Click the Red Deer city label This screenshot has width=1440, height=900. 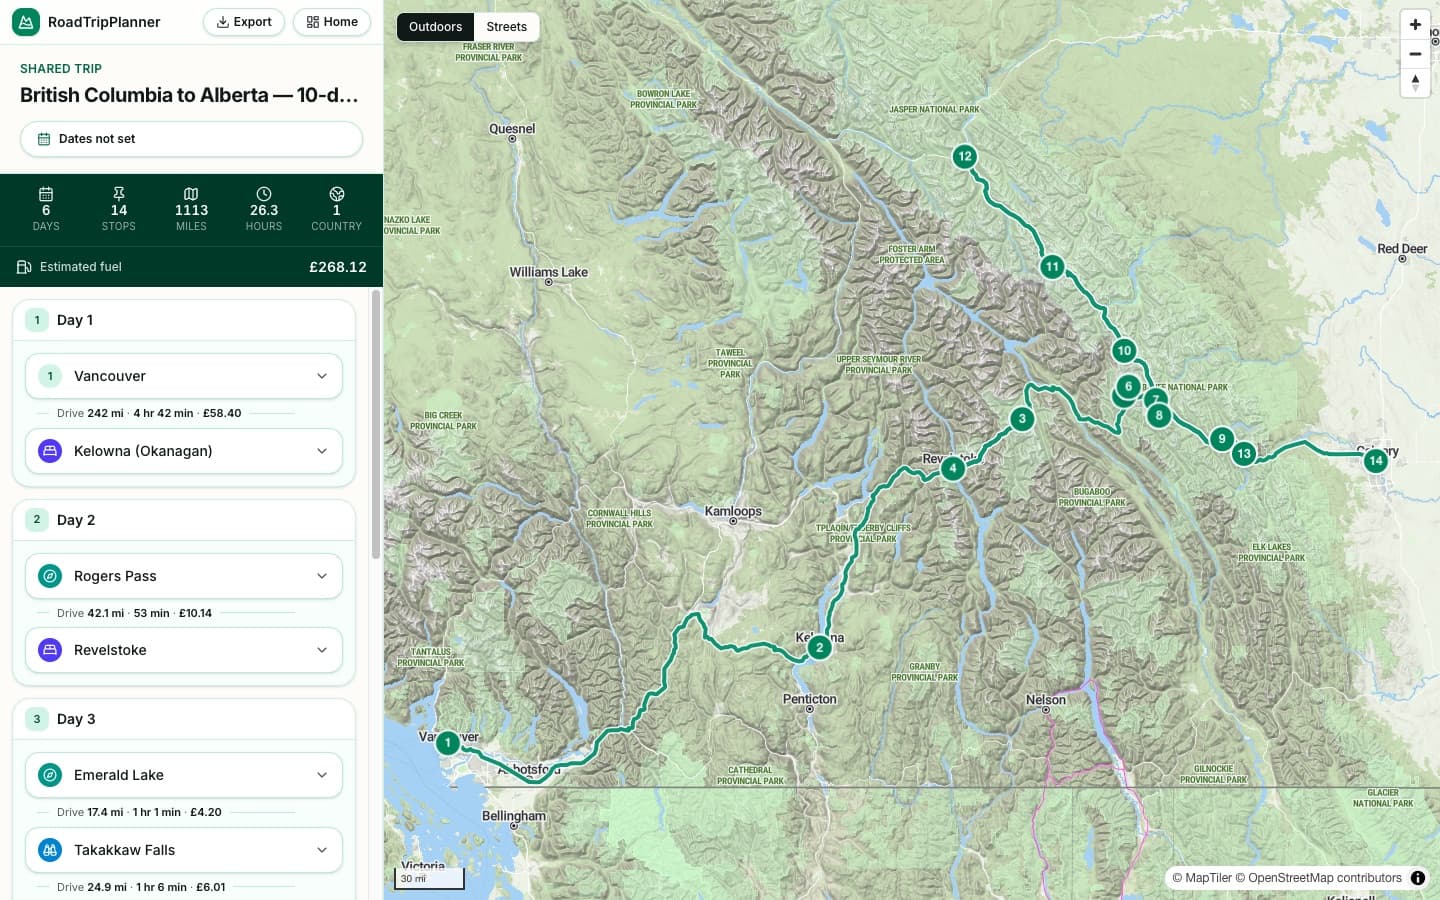pyautogui.click(x=1402, y=249)
